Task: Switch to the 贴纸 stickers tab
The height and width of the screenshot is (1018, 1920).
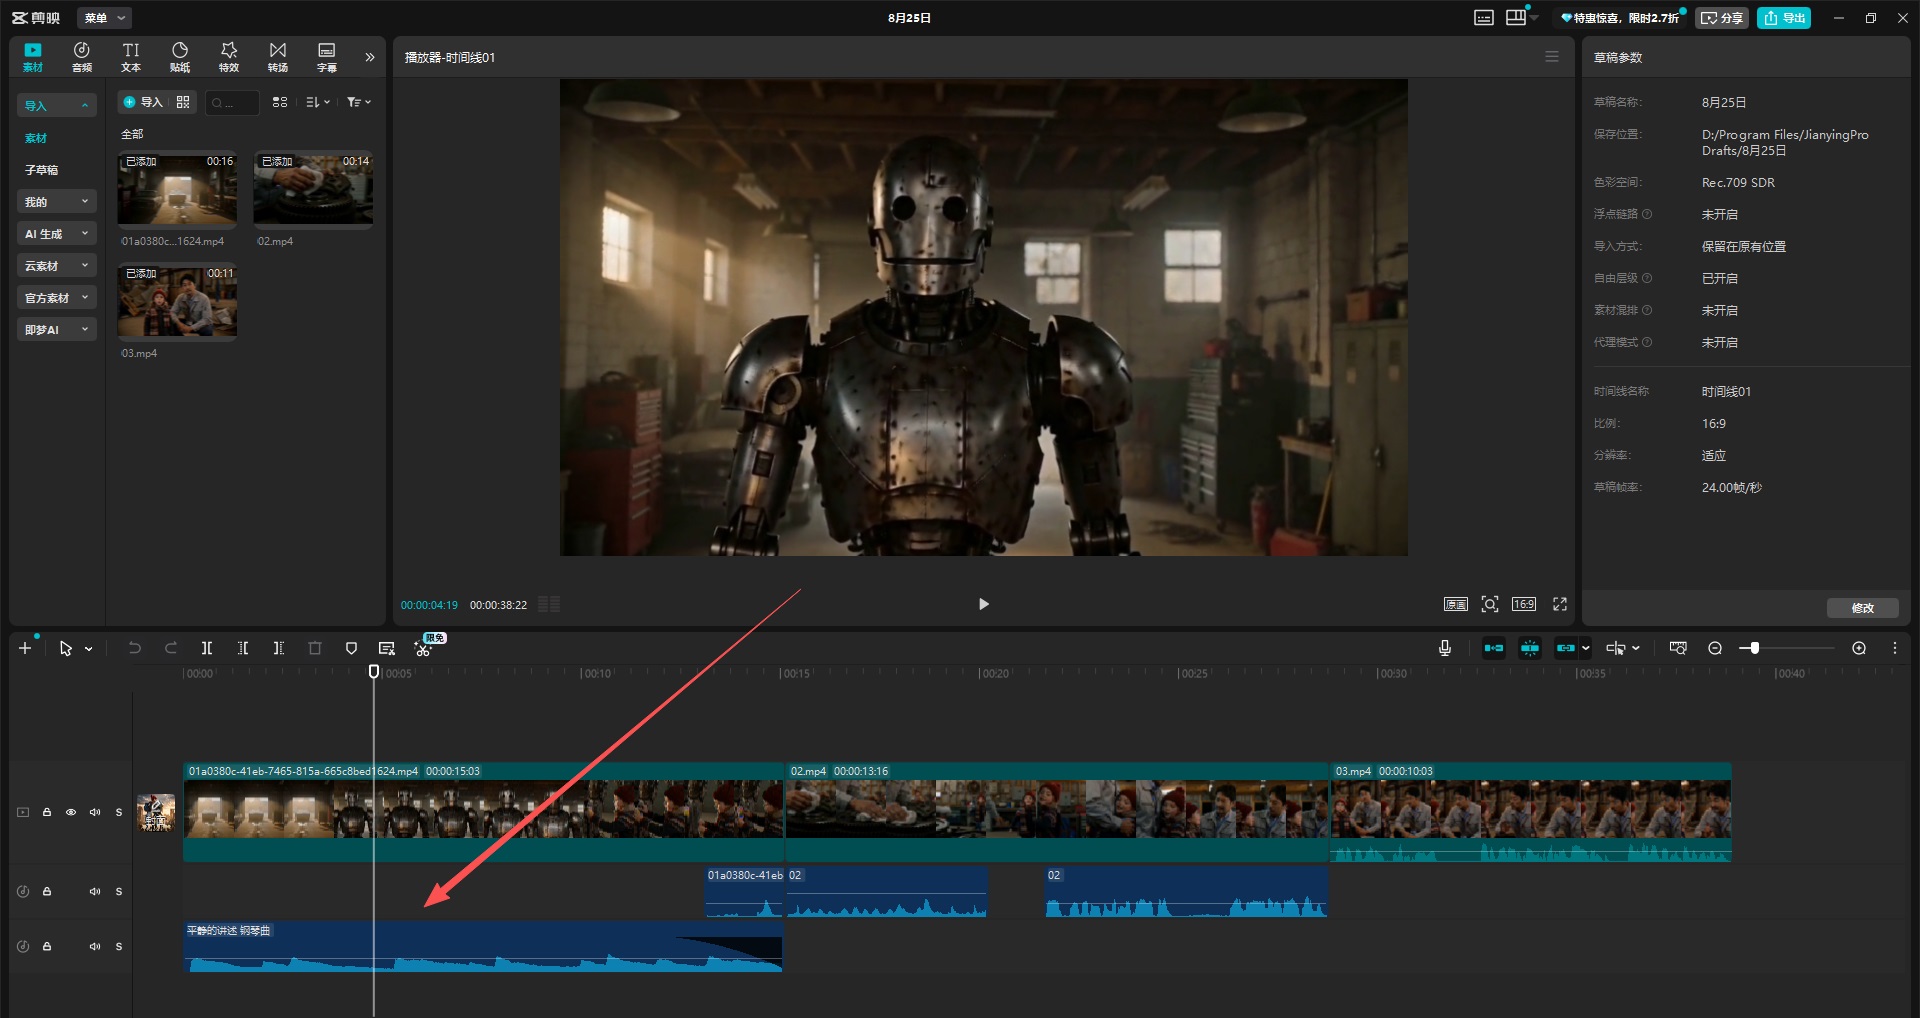Action: click(x=180, y=57)
